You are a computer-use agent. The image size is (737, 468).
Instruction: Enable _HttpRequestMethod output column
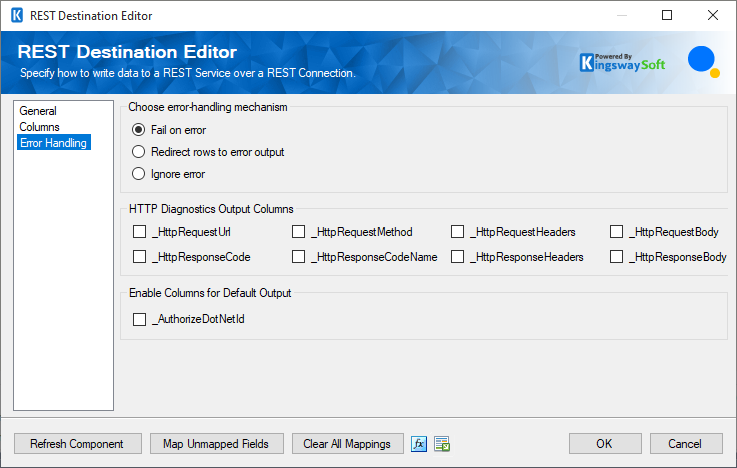click(298, 232)
